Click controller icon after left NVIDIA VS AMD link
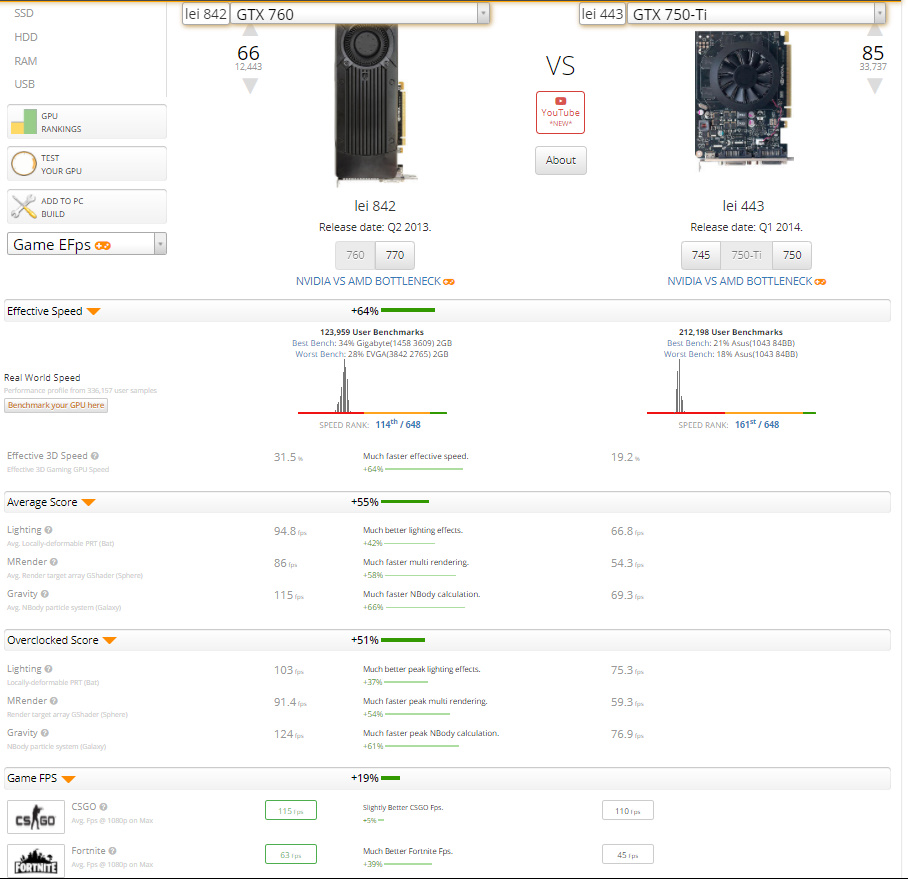 click(449, 282)
